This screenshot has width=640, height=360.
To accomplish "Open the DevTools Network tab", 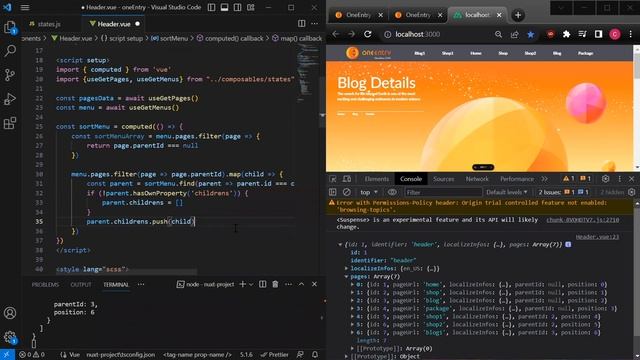I will point(477,179).
